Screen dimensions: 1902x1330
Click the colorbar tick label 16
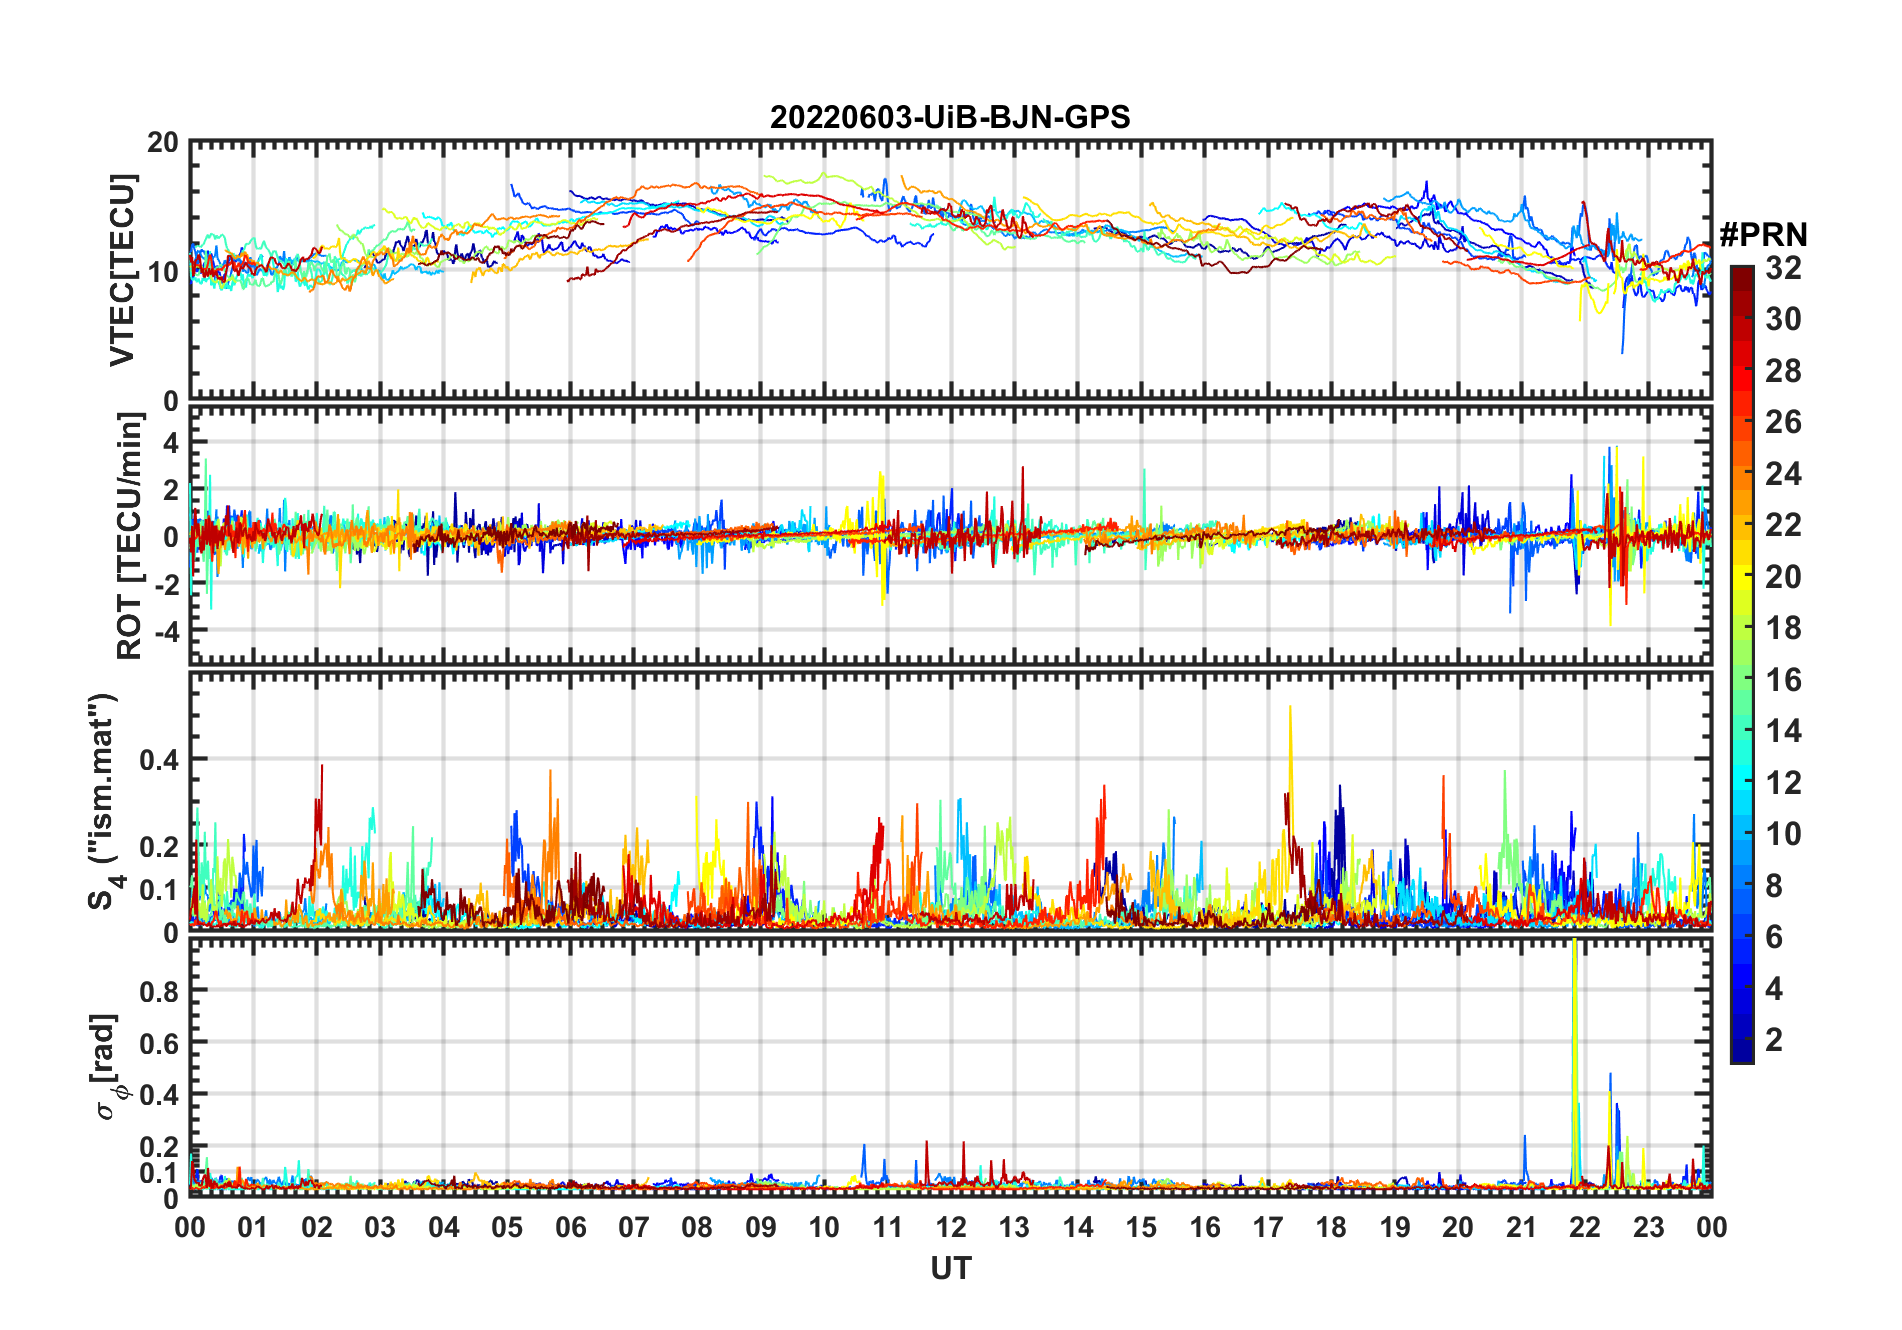point(1782,680)
